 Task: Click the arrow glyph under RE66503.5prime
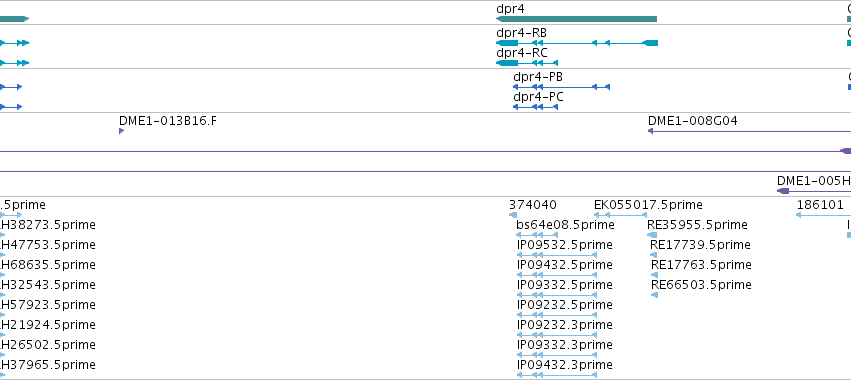[655, 295]
